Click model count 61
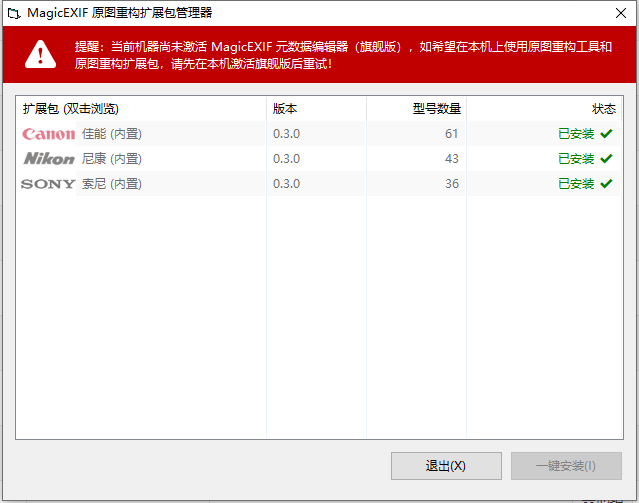This screenshot has height=503, width=639. [x=452, y=134]
